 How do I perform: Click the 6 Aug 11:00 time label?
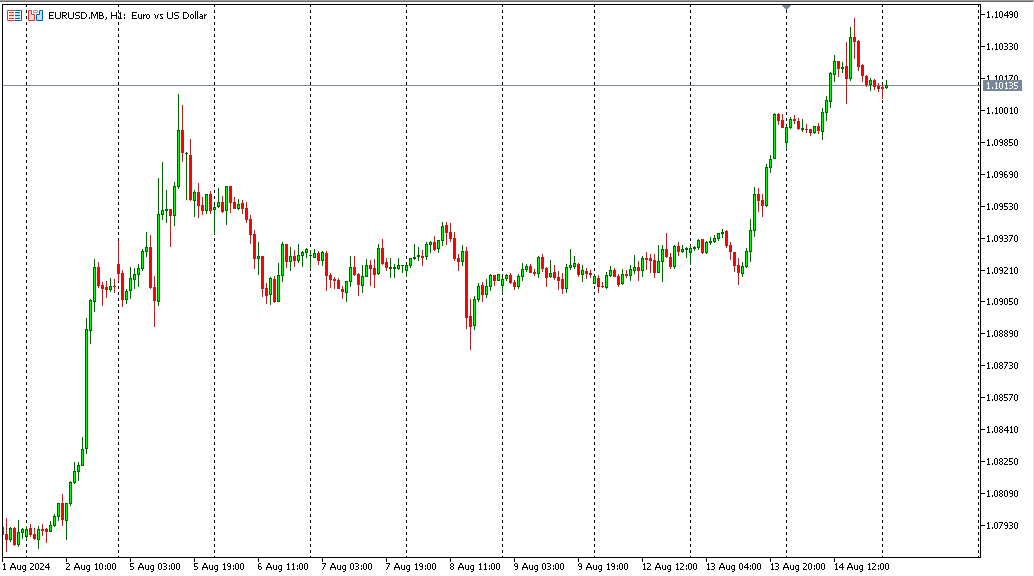pos(283,566)
